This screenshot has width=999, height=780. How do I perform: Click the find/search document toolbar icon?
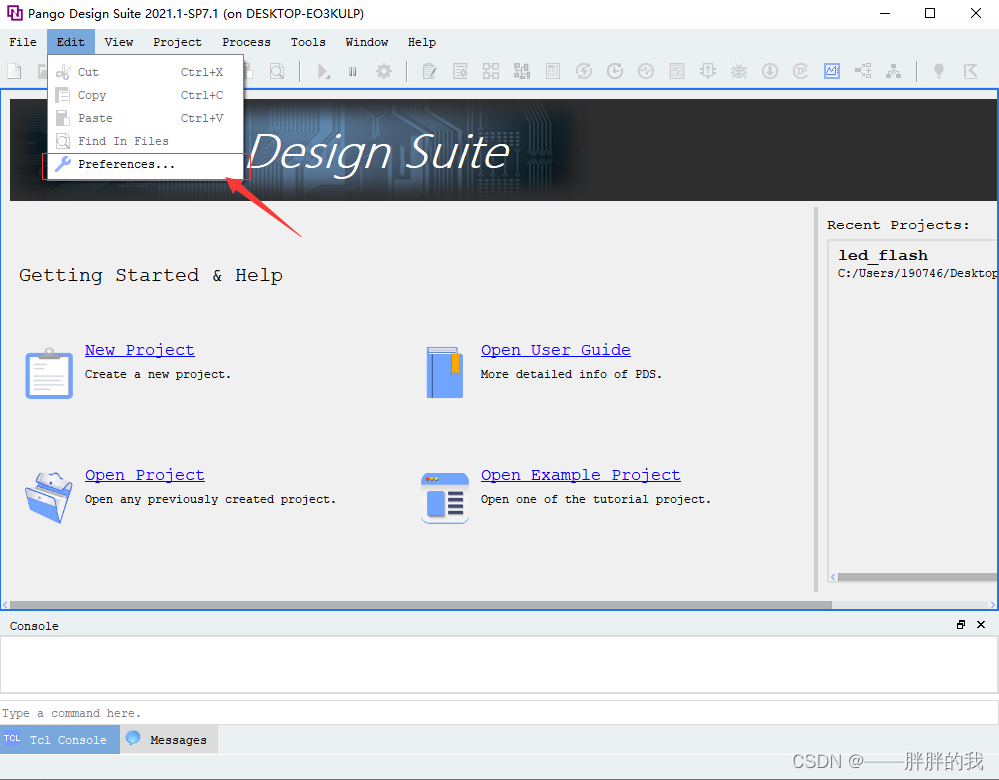click(277, 71)
